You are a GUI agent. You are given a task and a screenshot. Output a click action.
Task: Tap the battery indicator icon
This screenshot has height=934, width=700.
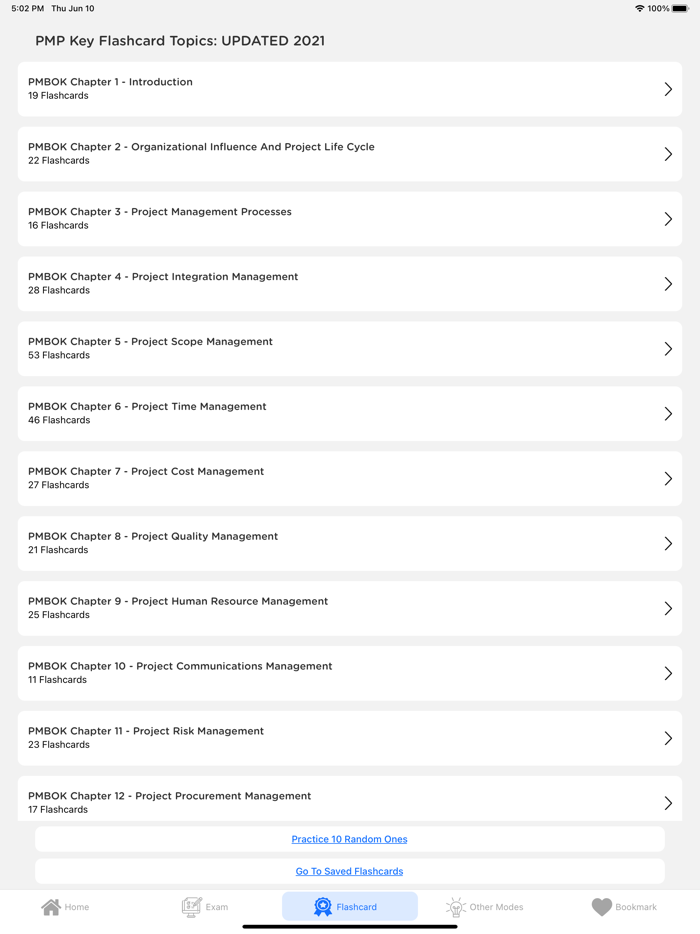(679, 8)
